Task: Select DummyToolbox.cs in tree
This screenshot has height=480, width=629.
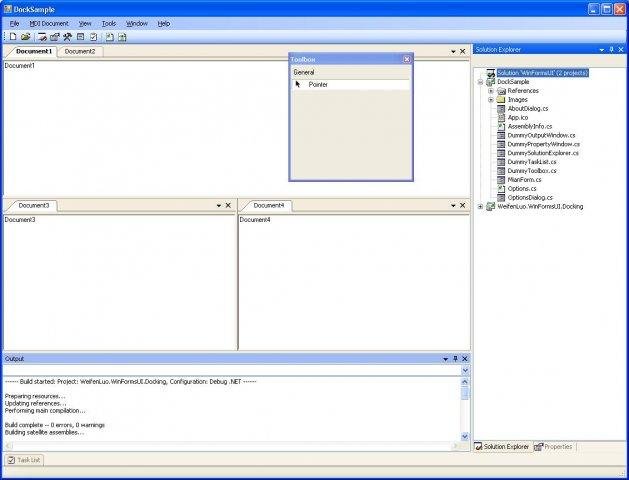Action: pos(532,171)
